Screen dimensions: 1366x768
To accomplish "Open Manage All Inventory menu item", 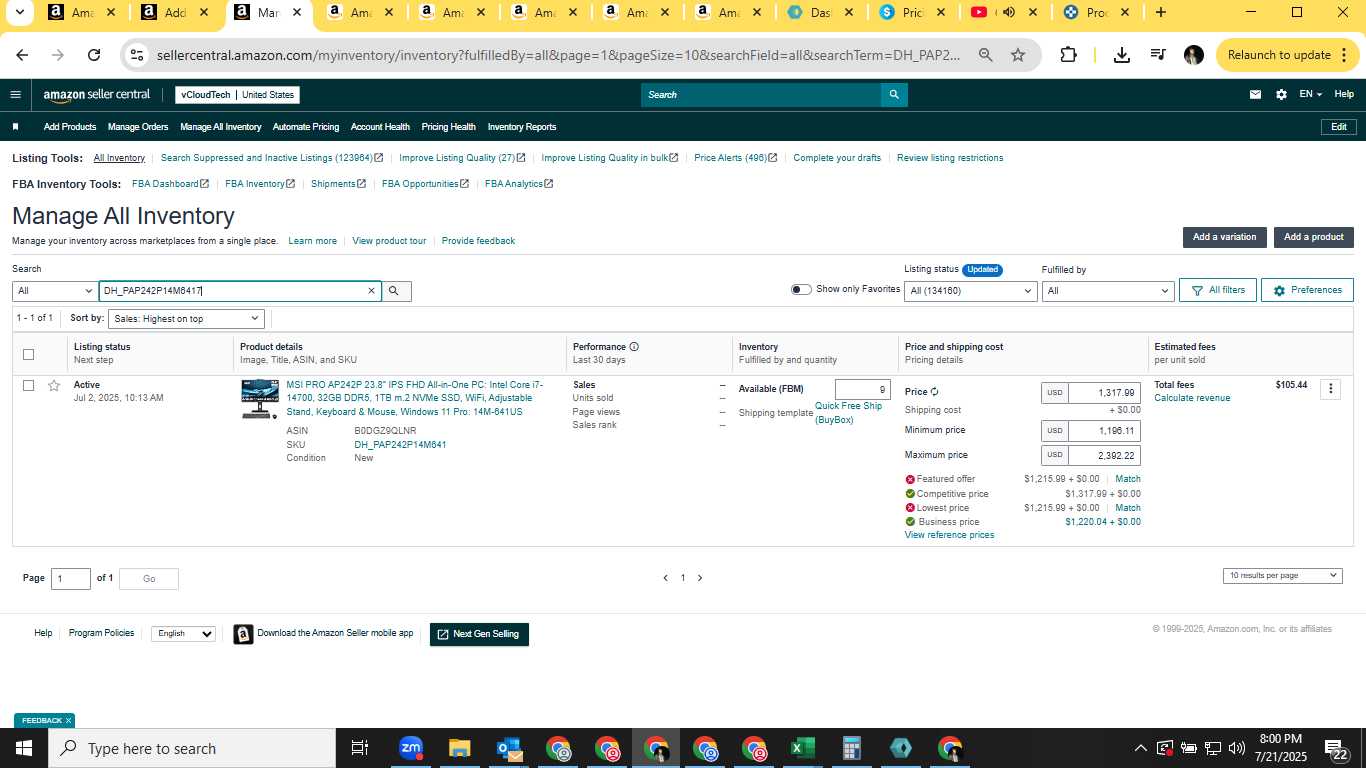I will coord(221,127).
